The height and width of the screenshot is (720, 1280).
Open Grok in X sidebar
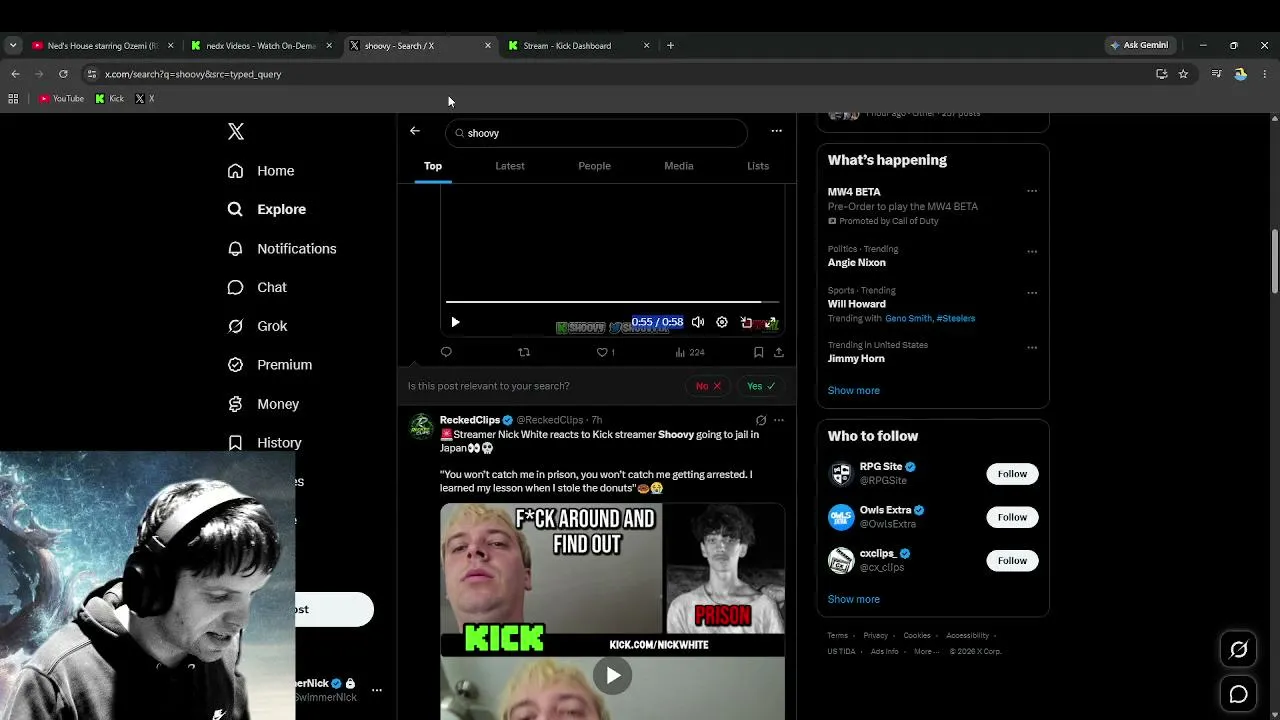pos(257,326)
